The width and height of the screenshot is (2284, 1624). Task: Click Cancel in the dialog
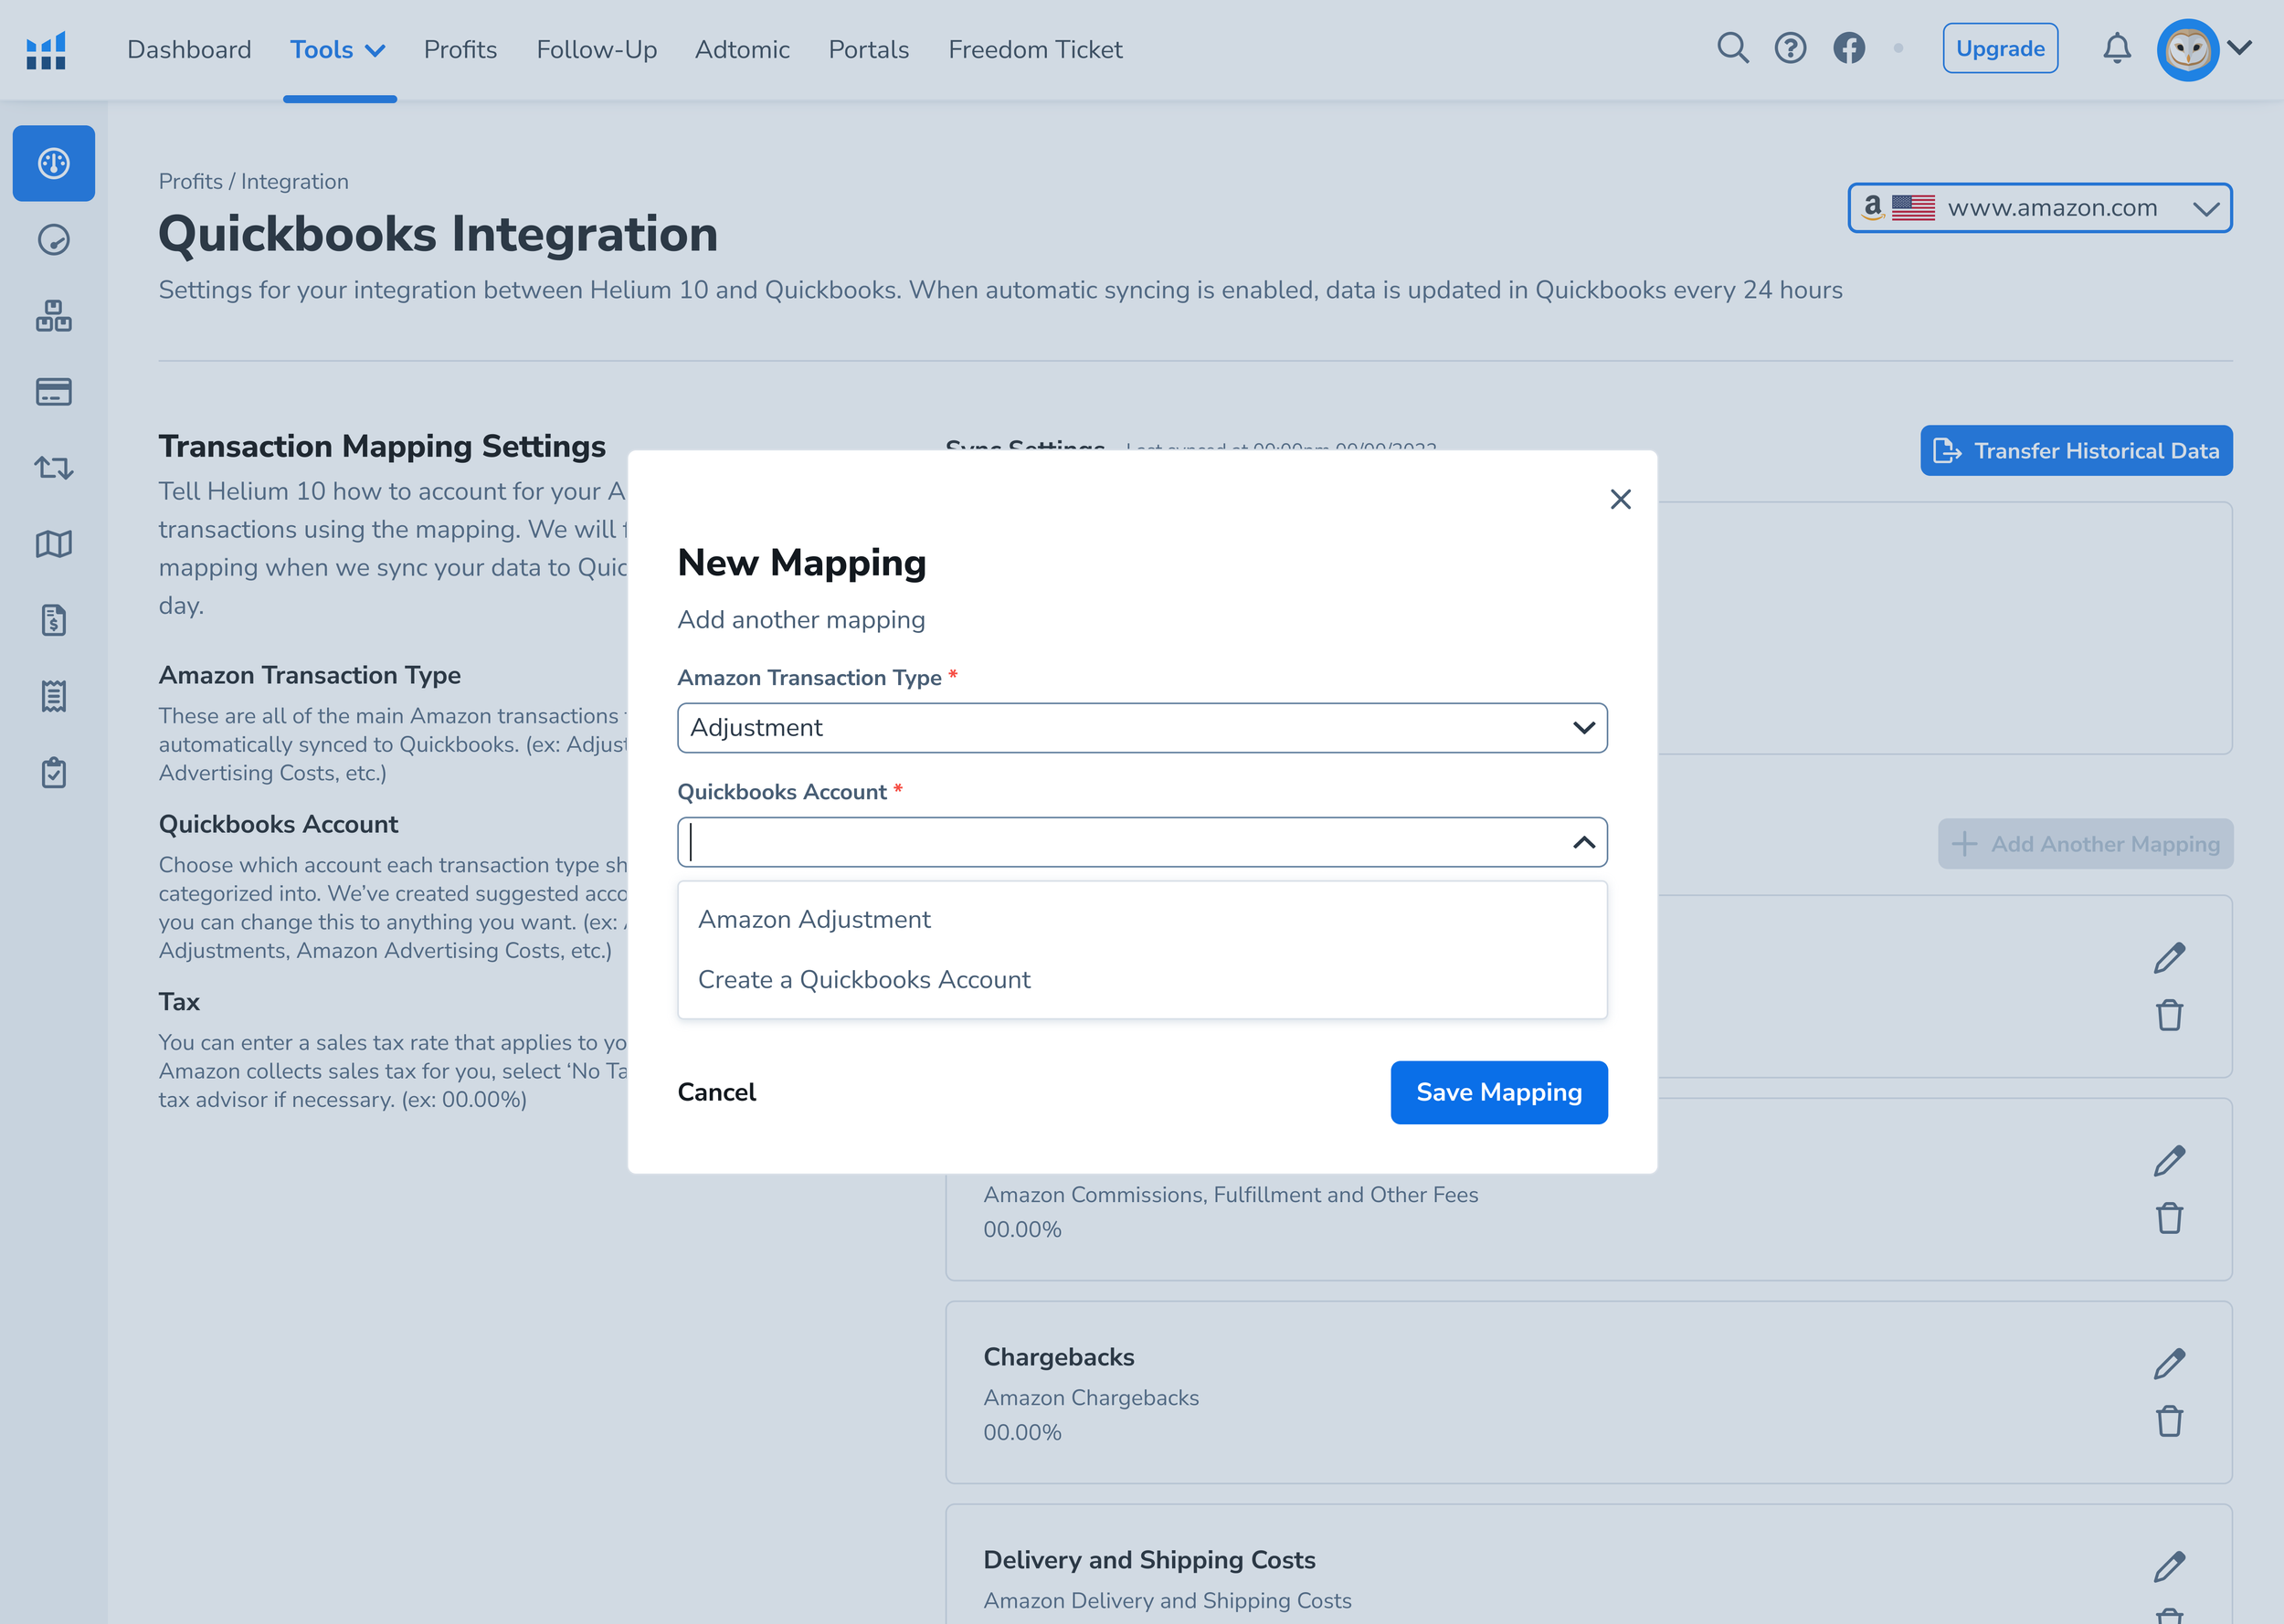coord(716,1092)
